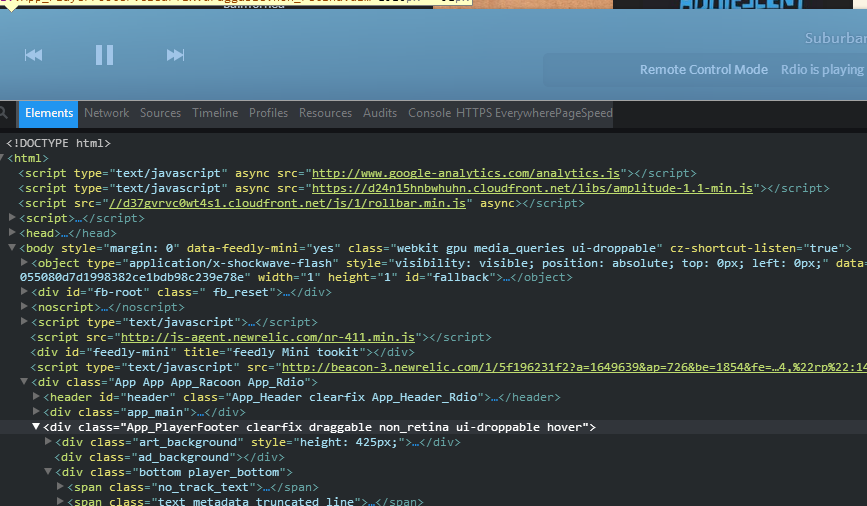Click the Remote Control Mode label
The image size is (867, 506).
pos(704,70)
